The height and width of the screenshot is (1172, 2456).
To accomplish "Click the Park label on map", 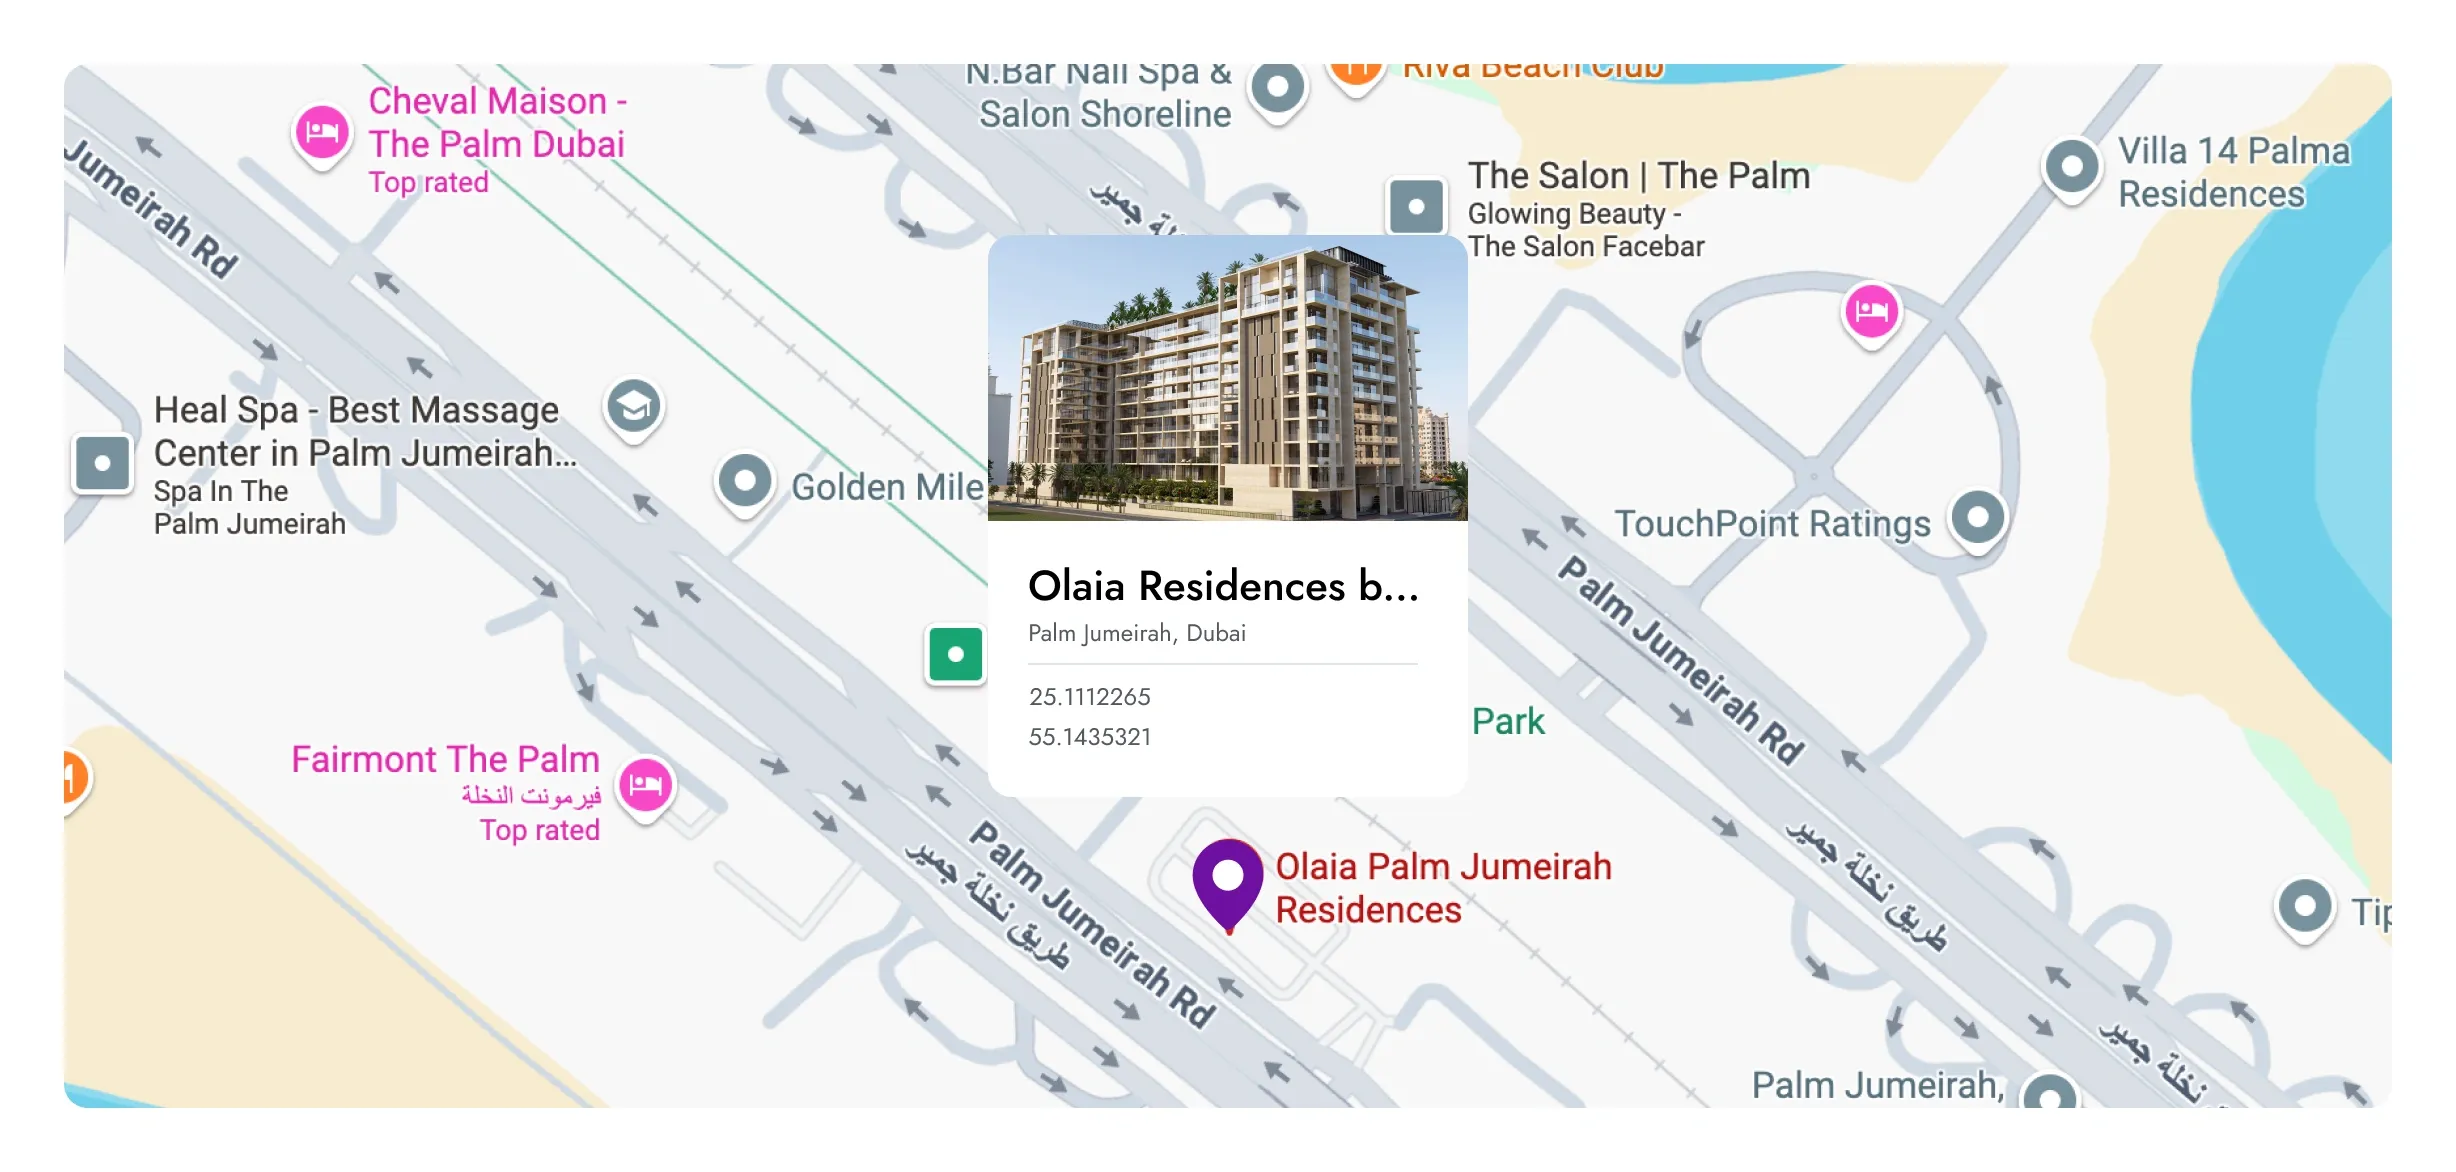I will point(1508,721).
